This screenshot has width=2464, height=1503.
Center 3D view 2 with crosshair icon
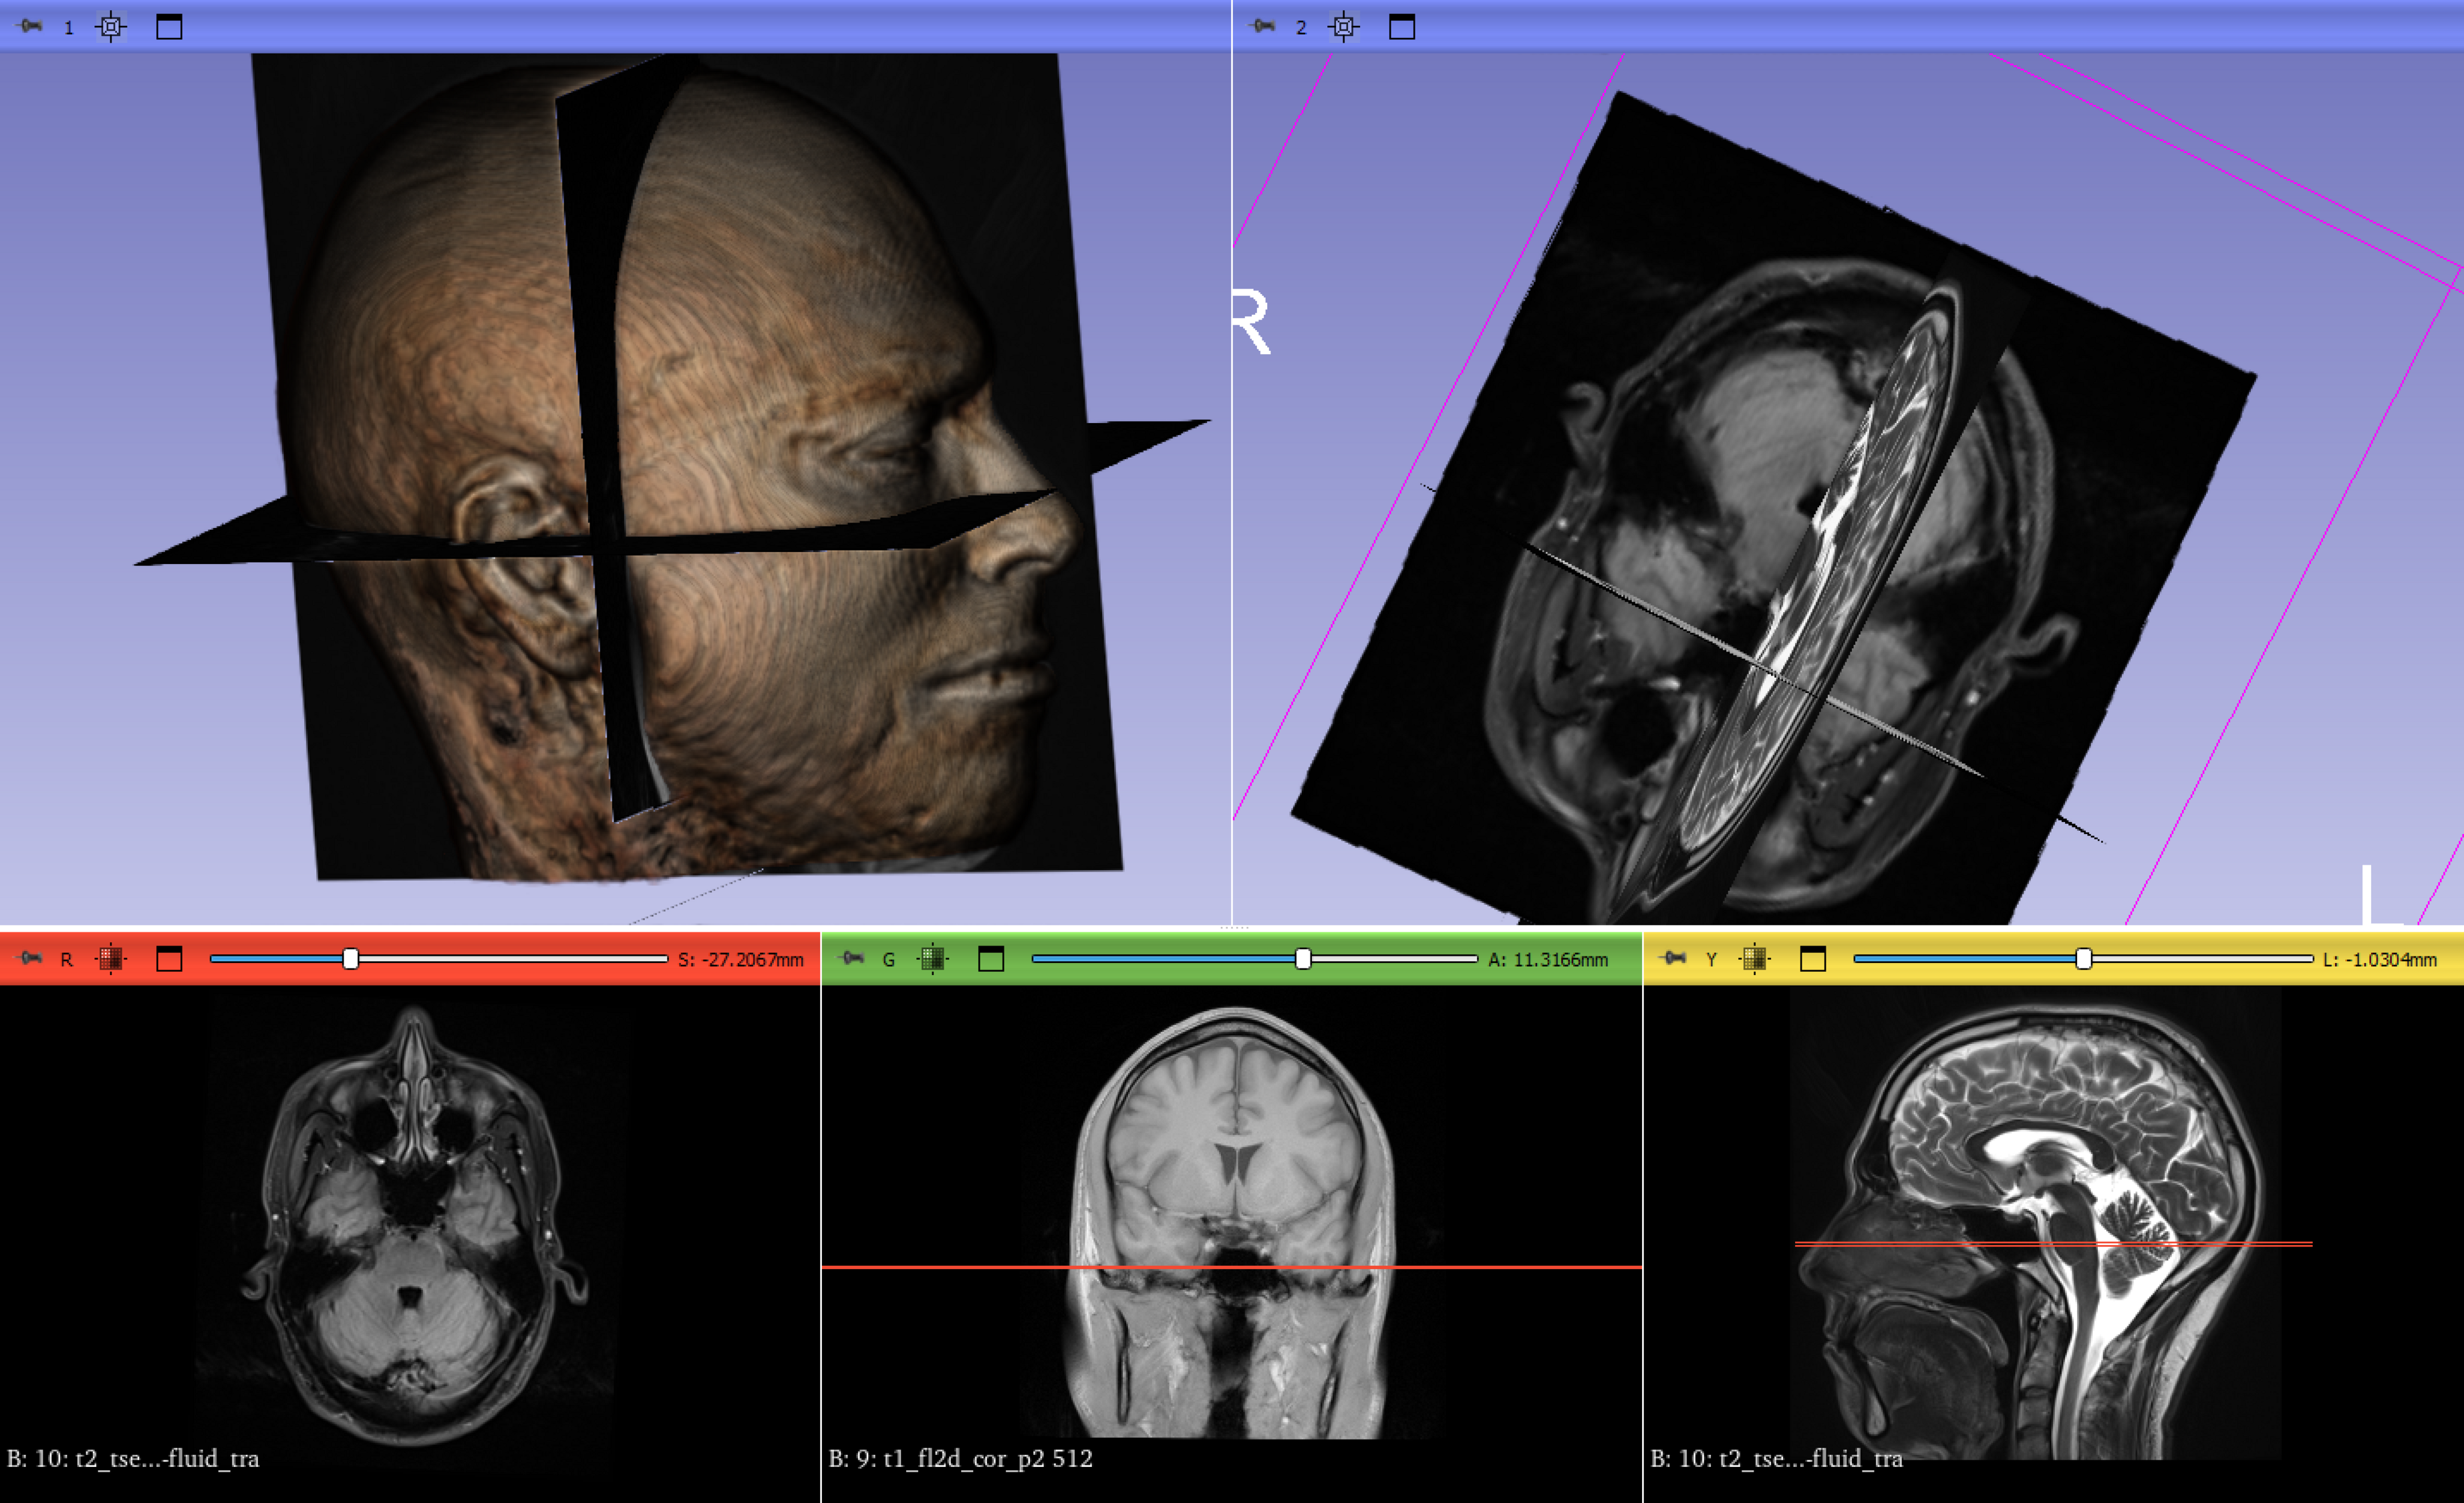[x=1344, y=27]
